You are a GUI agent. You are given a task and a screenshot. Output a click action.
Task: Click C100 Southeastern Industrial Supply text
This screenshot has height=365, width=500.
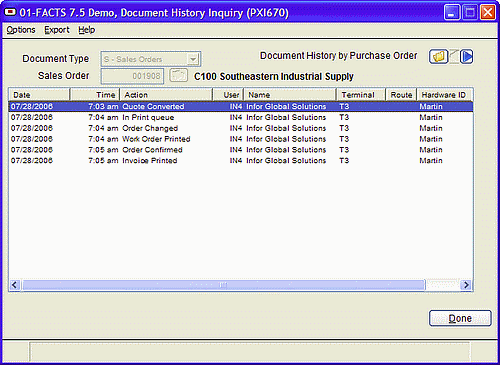(x=273, y=77)
